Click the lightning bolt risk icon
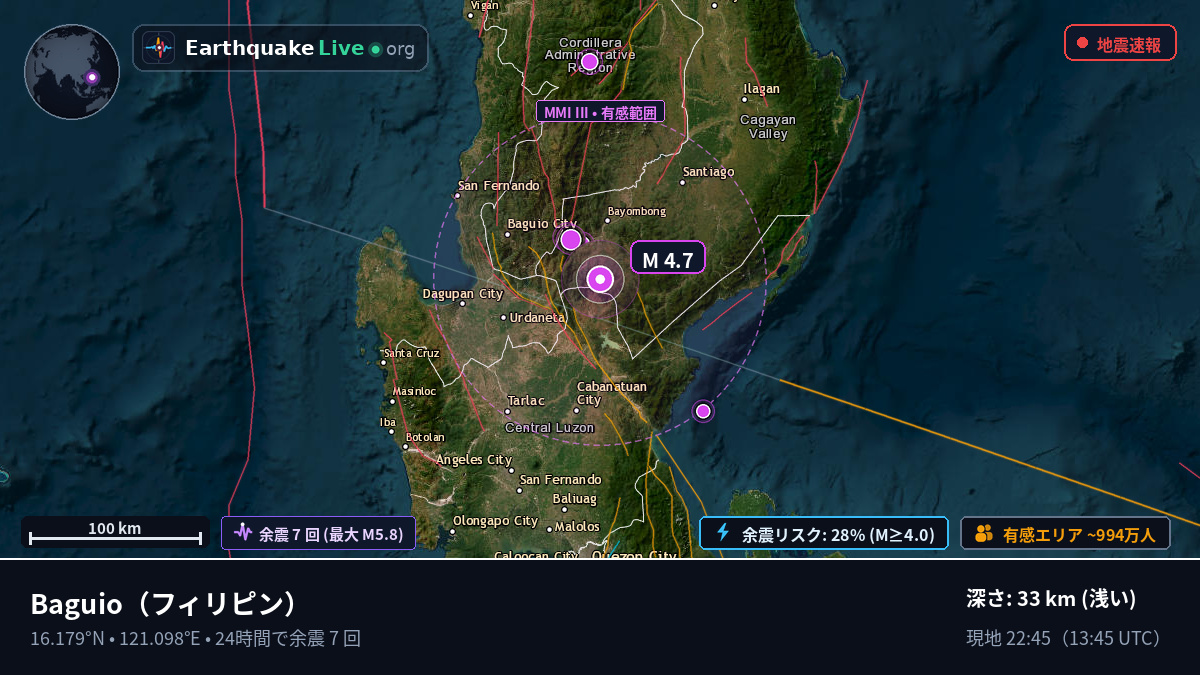The width and height of the screenshot is (1200, 675). pos(723,533)
